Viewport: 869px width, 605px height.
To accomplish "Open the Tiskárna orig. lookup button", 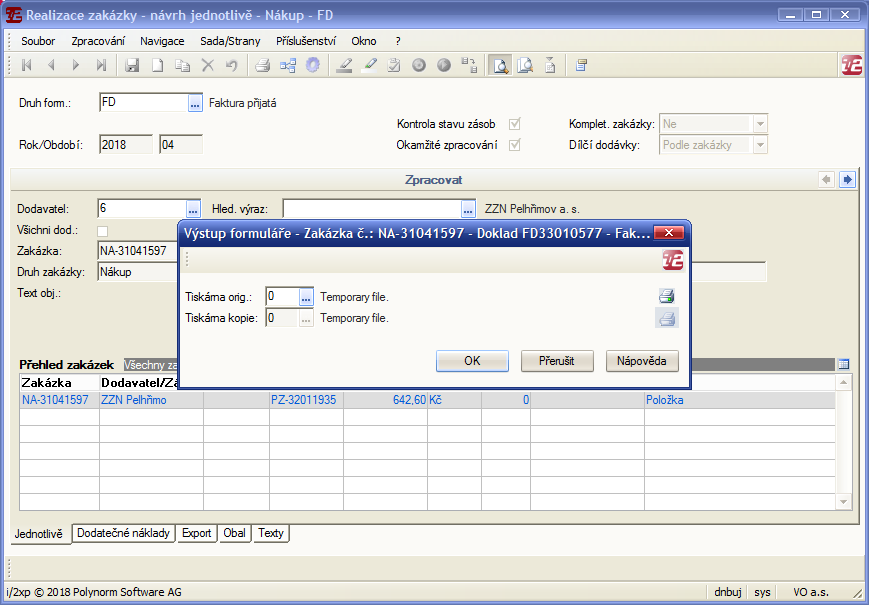I will tap(306, 297).
